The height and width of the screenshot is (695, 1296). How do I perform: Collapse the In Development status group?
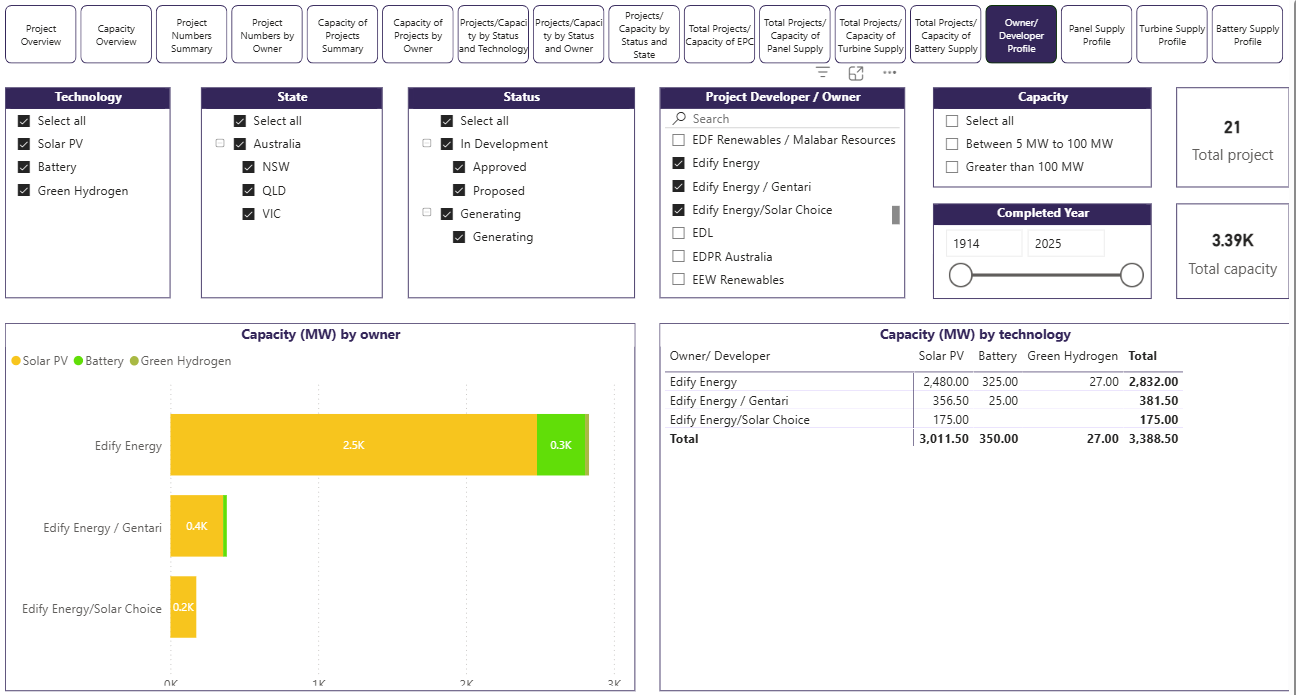point(427,144)
